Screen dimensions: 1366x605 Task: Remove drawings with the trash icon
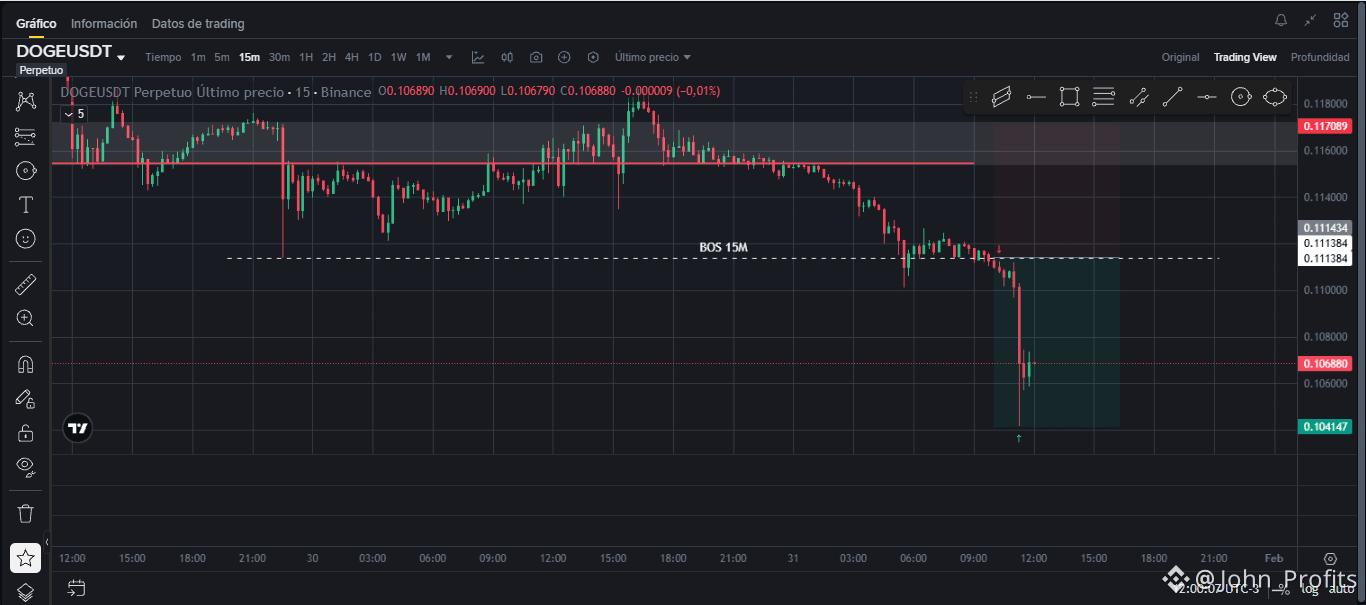coord(26,513)
